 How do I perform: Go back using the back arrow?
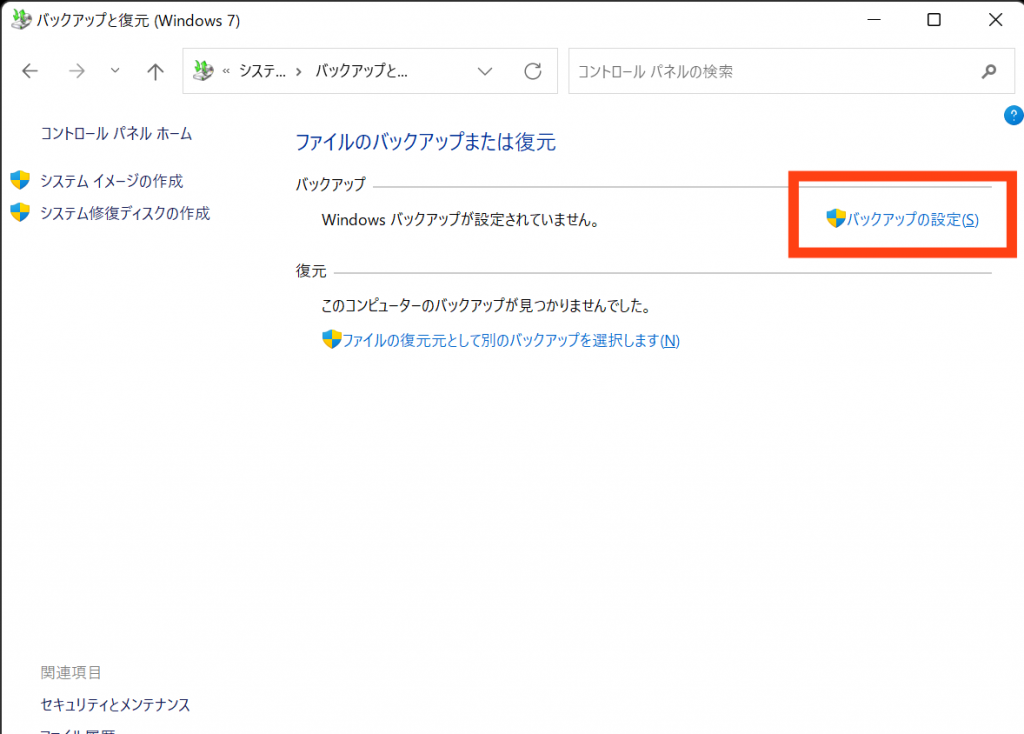pos(30,71)
